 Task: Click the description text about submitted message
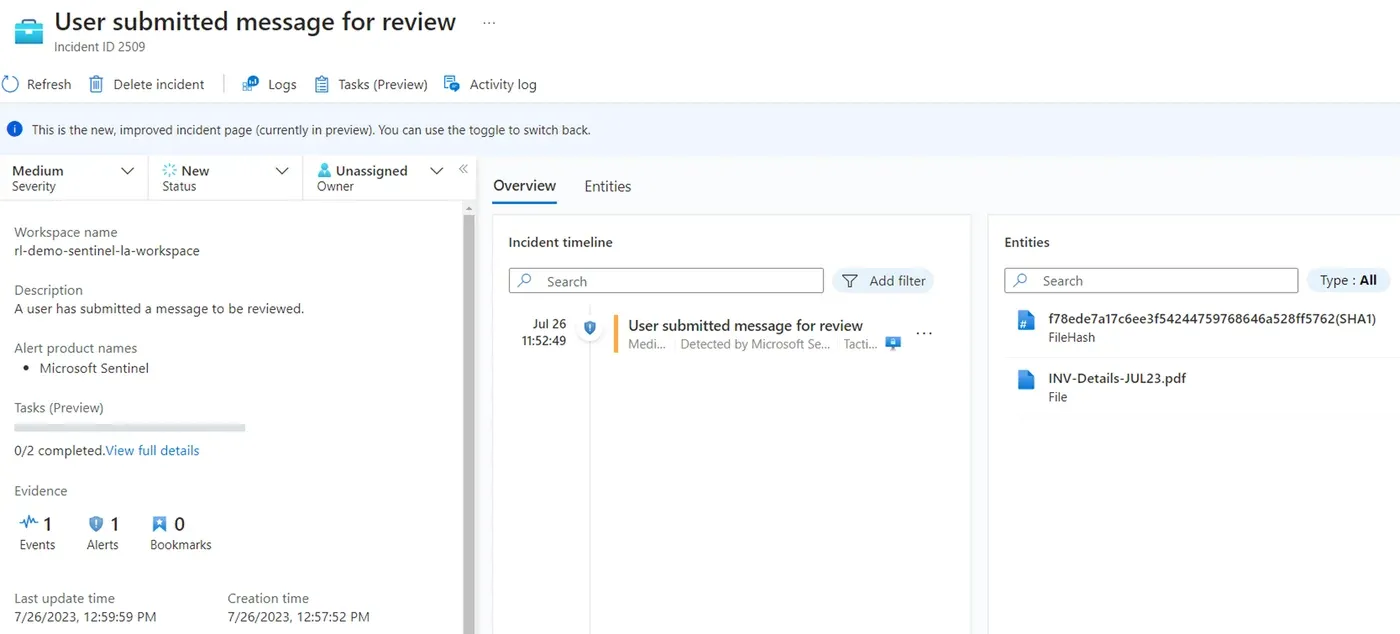[x=159, y=308]
